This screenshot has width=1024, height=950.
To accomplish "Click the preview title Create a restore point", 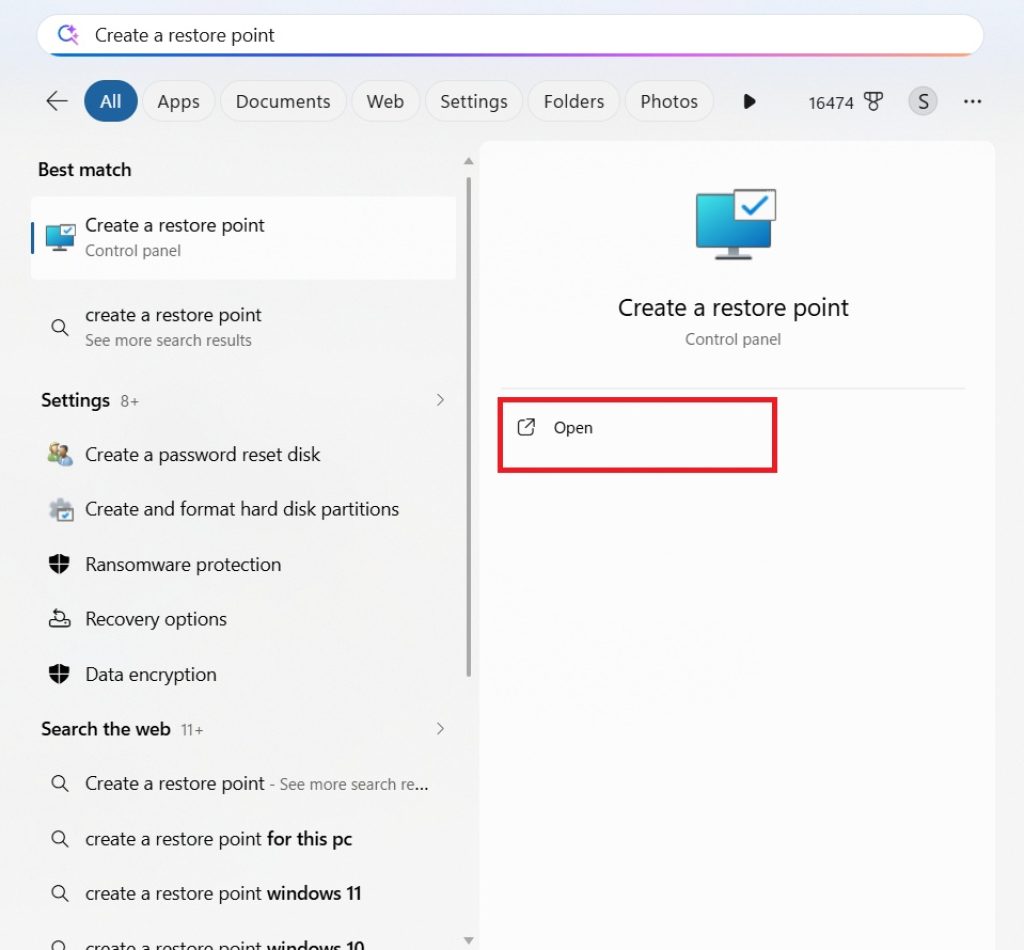I will click(733, 308).
